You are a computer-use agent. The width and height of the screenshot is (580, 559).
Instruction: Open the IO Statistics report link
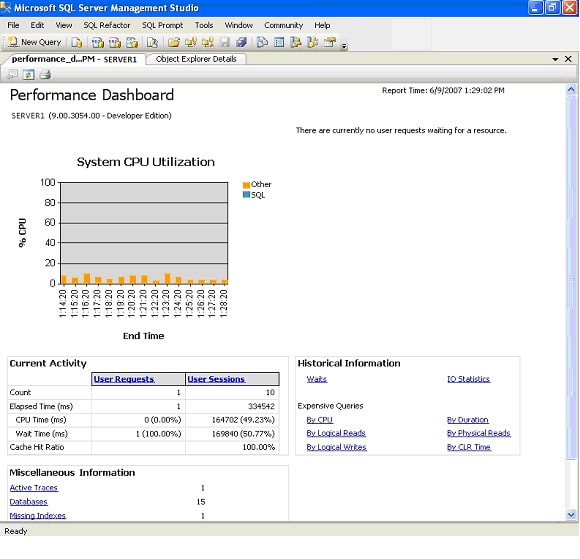469,379
